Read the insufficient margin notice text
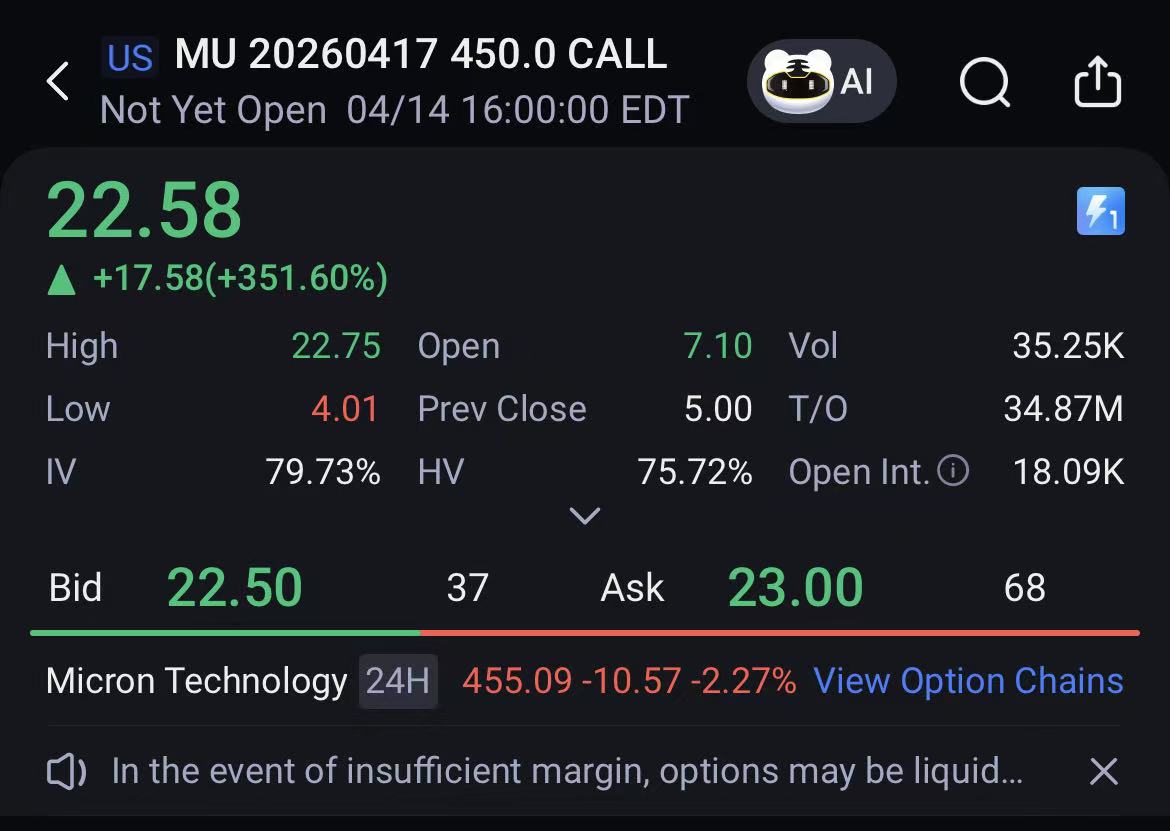1170x831 pixels. pyautogui.click(x=567, y=771)
